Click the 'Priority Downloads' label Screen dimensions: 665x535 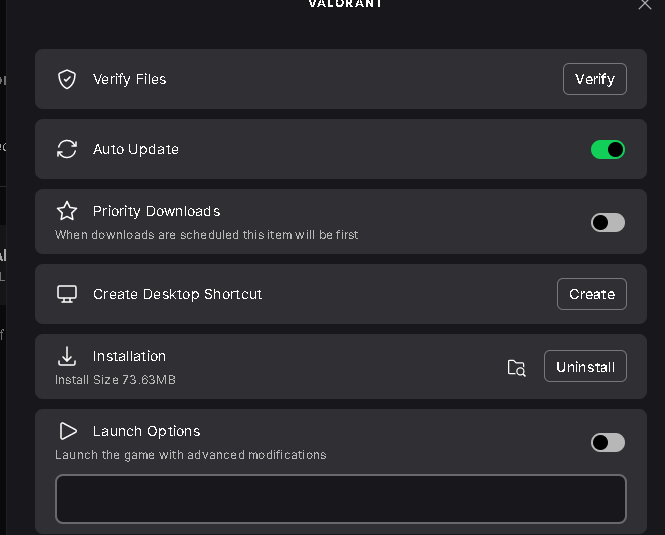coord(156,211)
